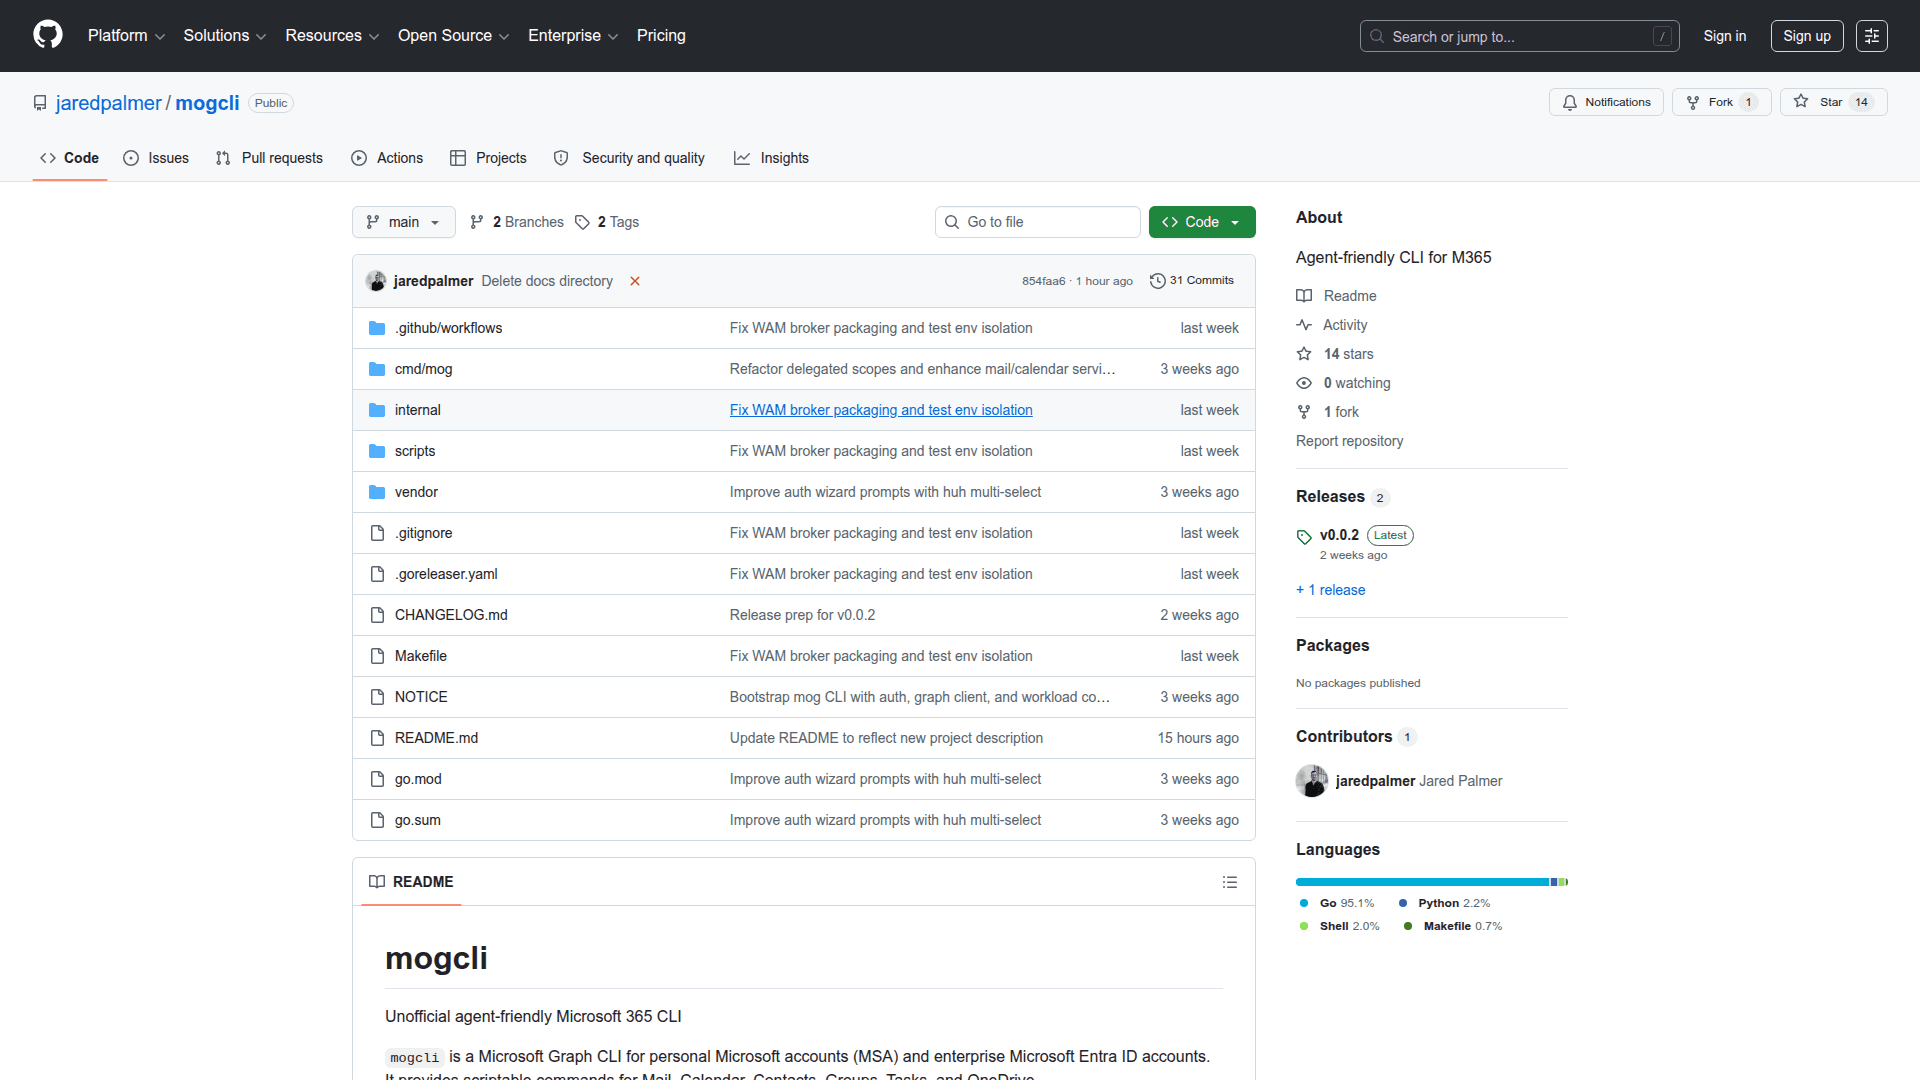Expand the main branch dropdown
Screen dimensions: 1920x1080
[x=403, y=222]
